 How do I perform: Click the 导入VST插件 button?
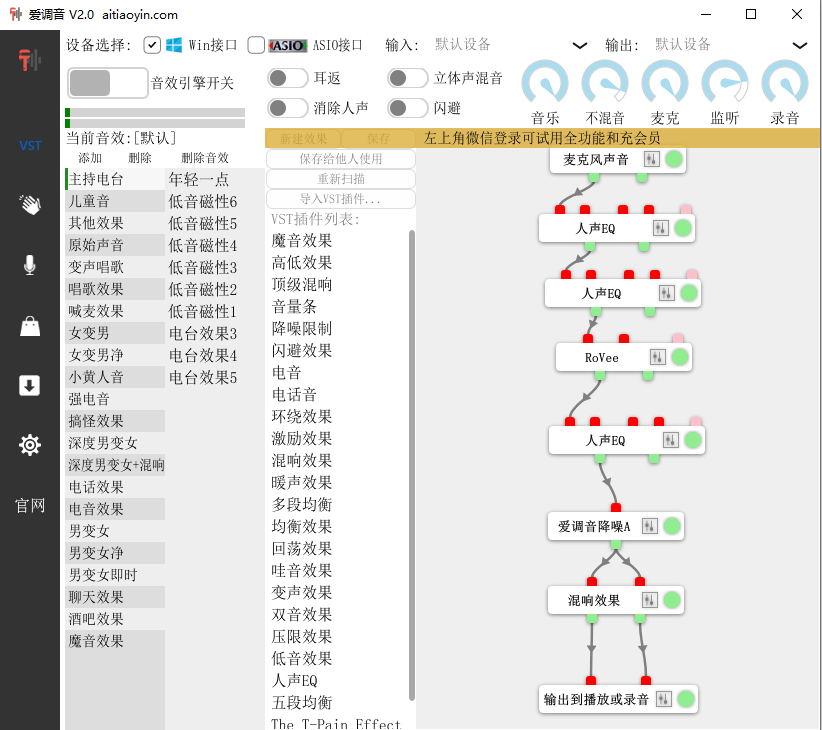pos(341,199)
